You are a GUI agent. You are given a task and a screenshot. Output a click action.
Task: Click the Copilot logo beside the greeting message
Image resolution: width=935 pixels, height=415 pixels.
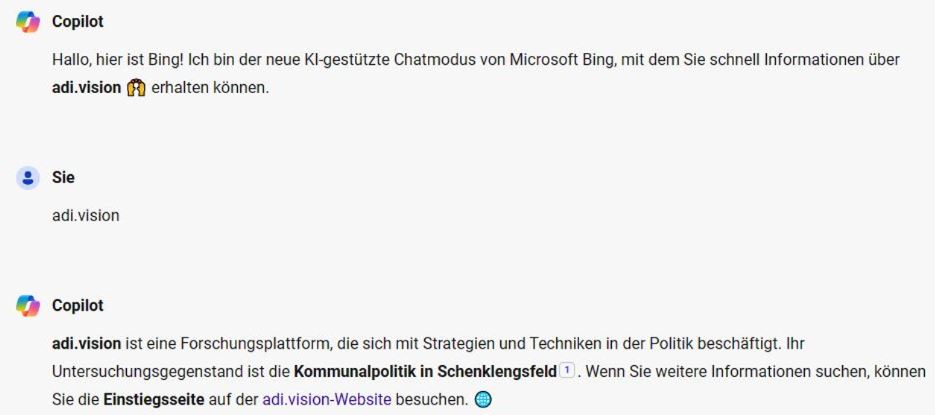coord(28,21)
